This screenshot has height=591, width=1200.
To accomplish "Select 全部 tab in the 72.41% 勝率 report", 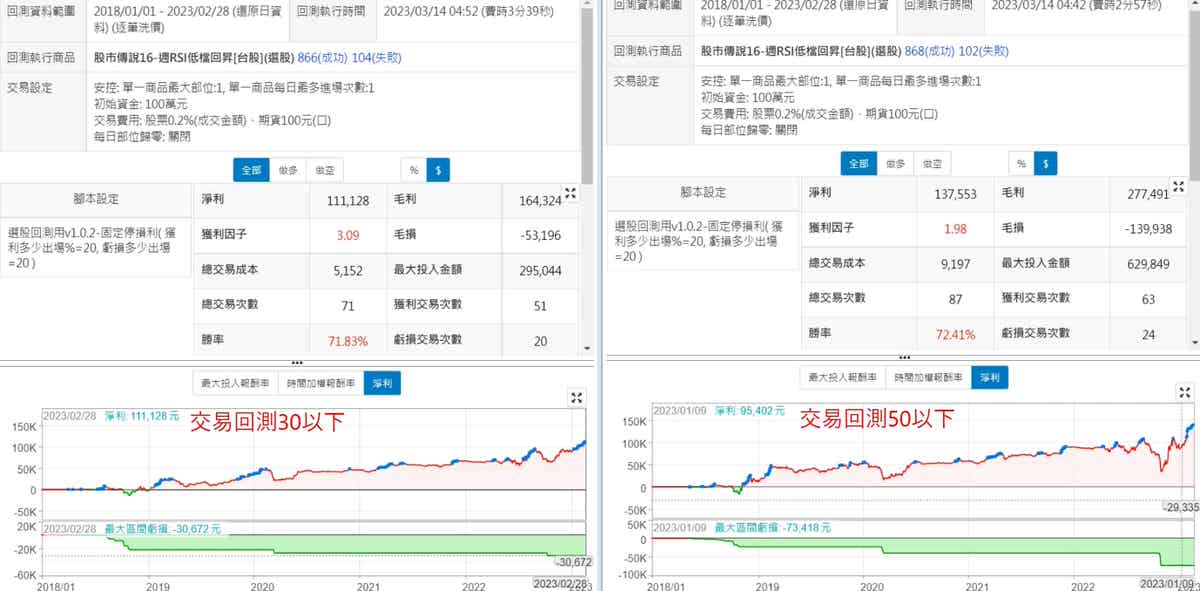I will 858,163.
